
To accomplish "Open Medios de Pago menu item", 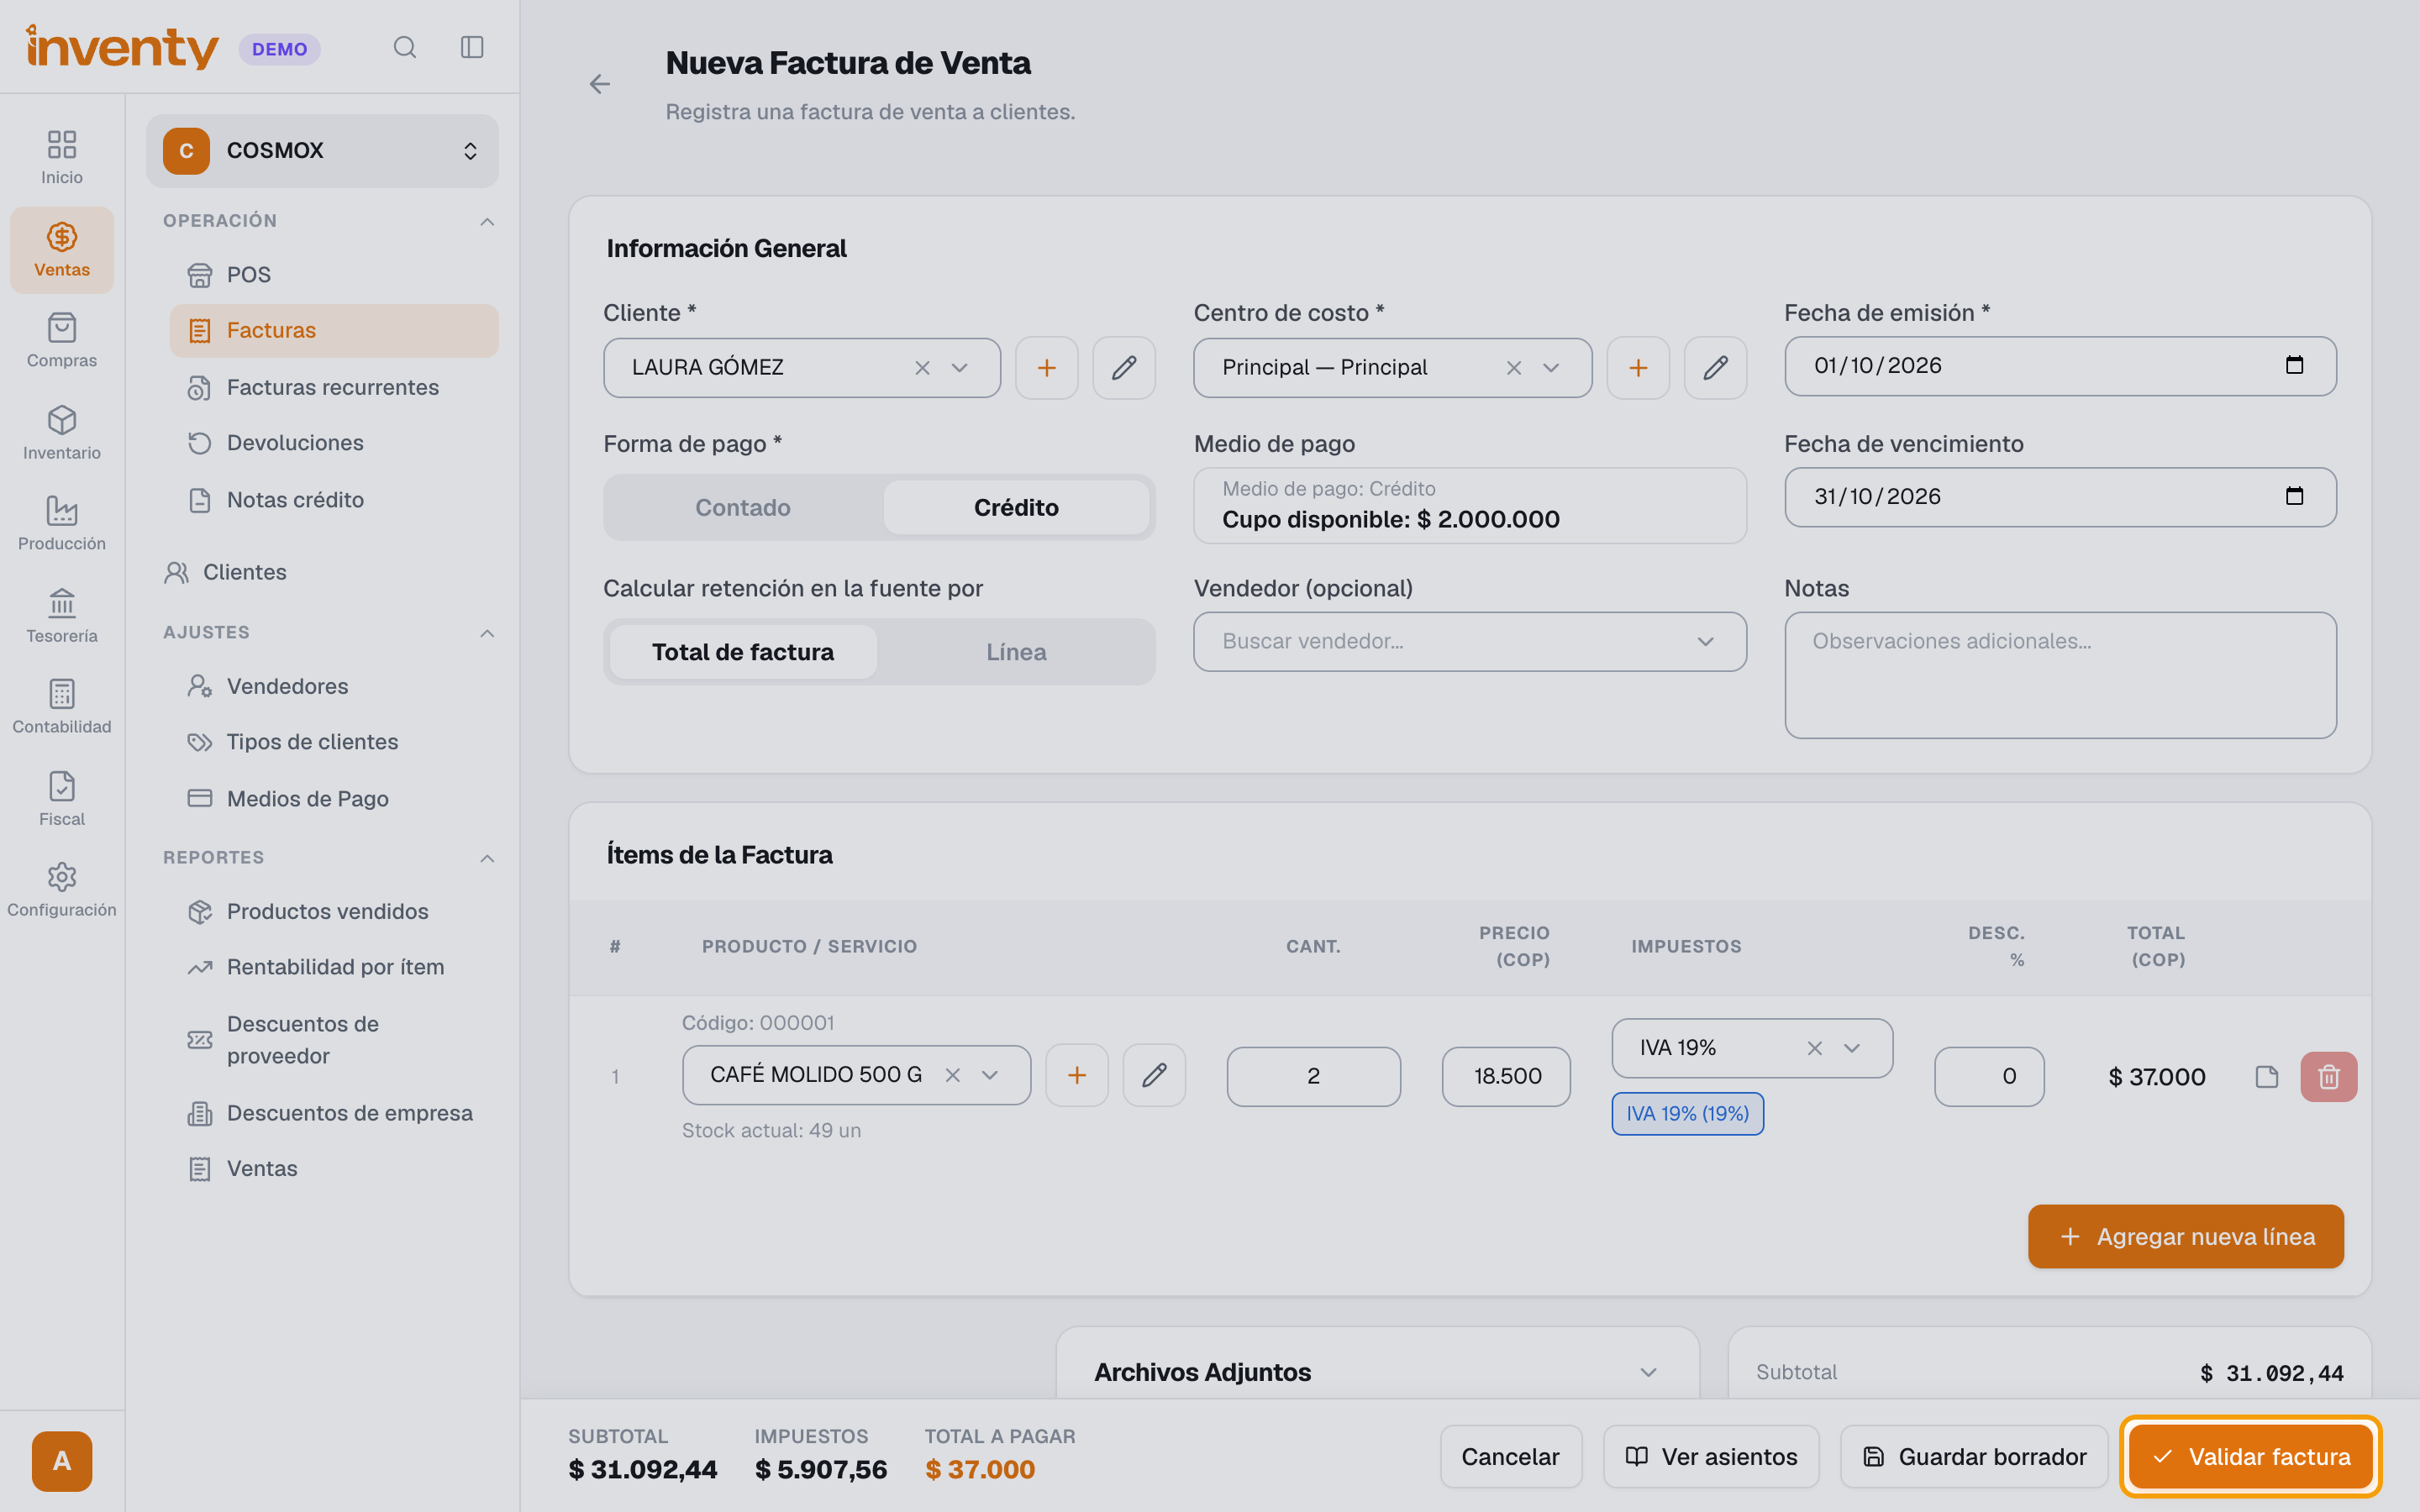I will coord(333,799).
